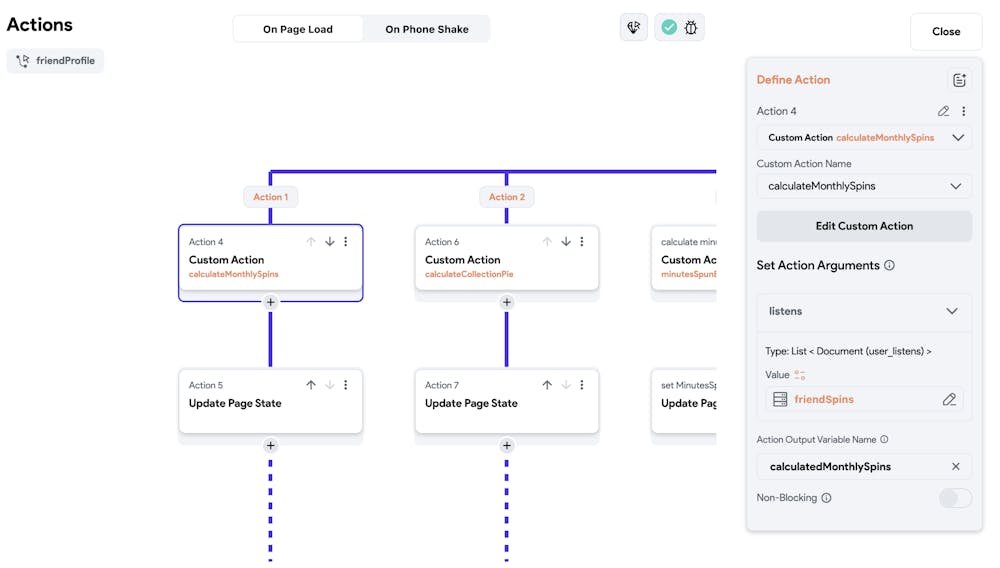Click the Close button
Image resolution: width=1000 pixels, height=568 pixels.
click(945, 32)
